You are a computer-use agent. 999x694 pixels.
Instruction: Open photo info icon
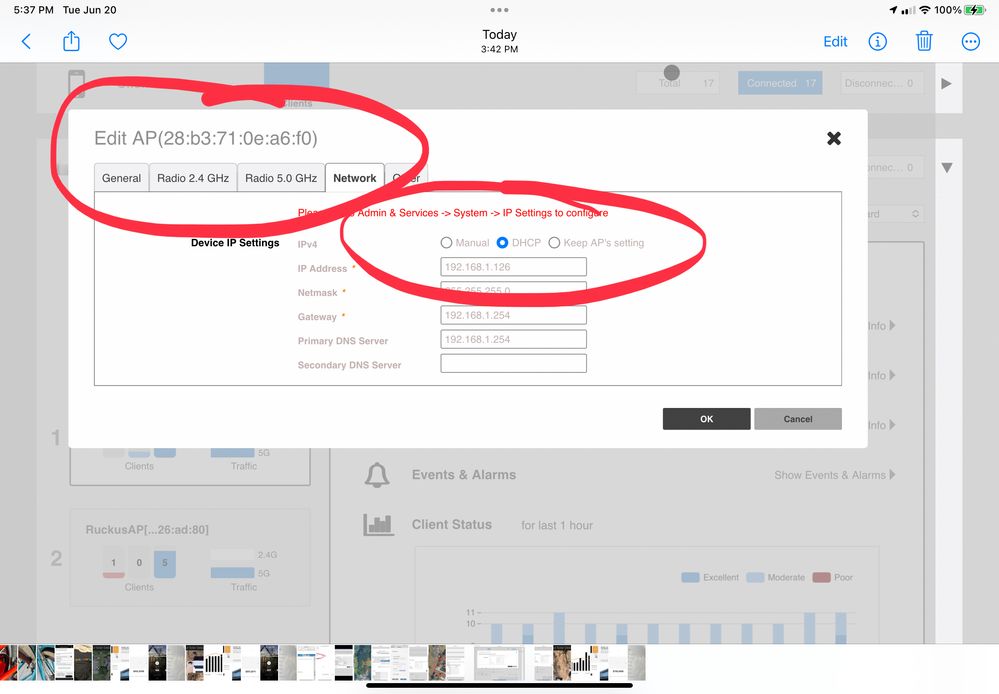click(x=878, y=41)
